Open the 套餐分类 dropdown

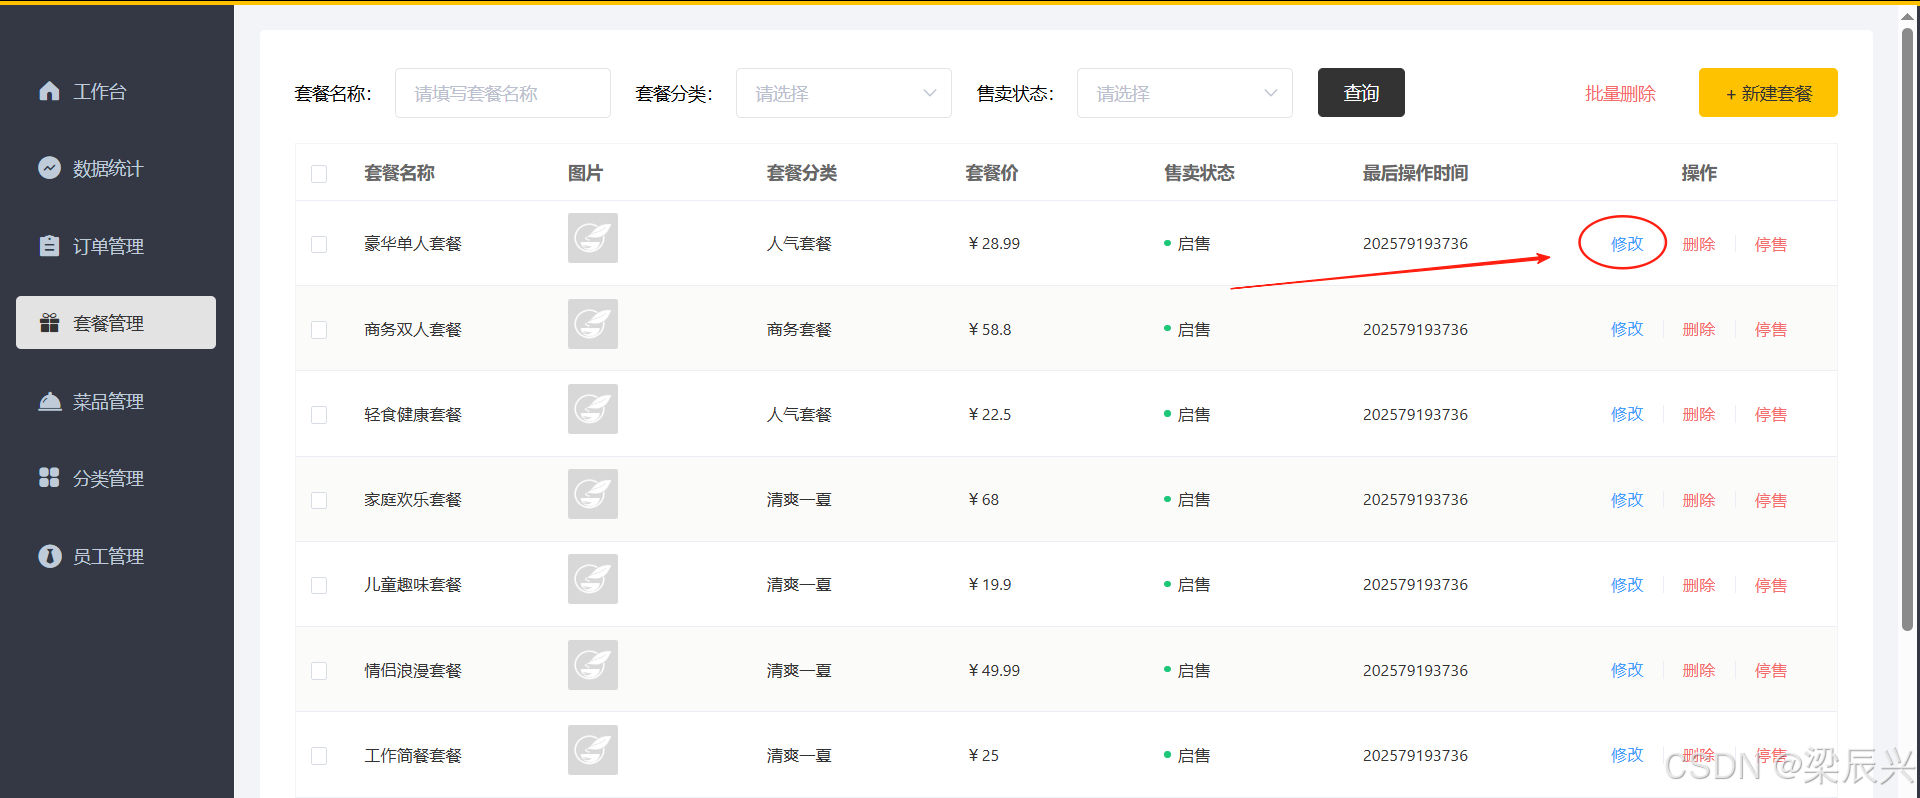[844, 93]
